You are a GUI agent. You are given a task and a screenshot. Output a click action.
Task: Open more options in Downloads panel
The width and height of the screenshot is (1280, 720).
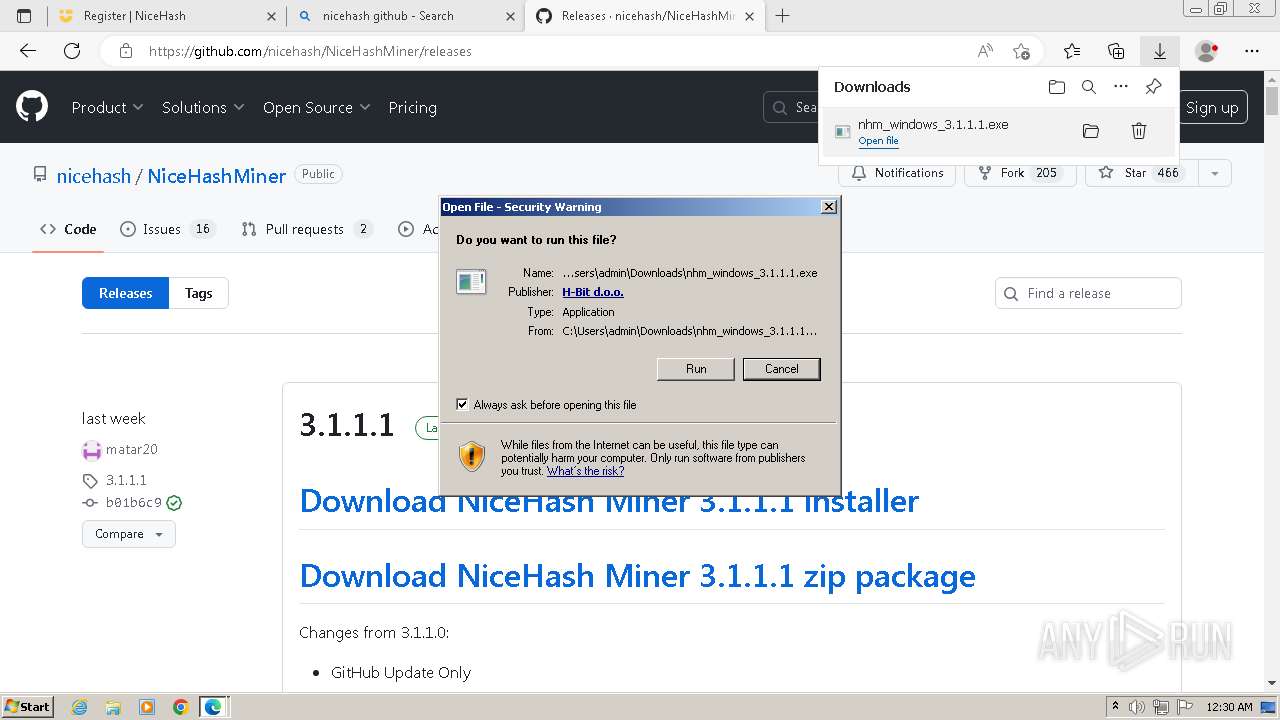[x=1121, y=87]
